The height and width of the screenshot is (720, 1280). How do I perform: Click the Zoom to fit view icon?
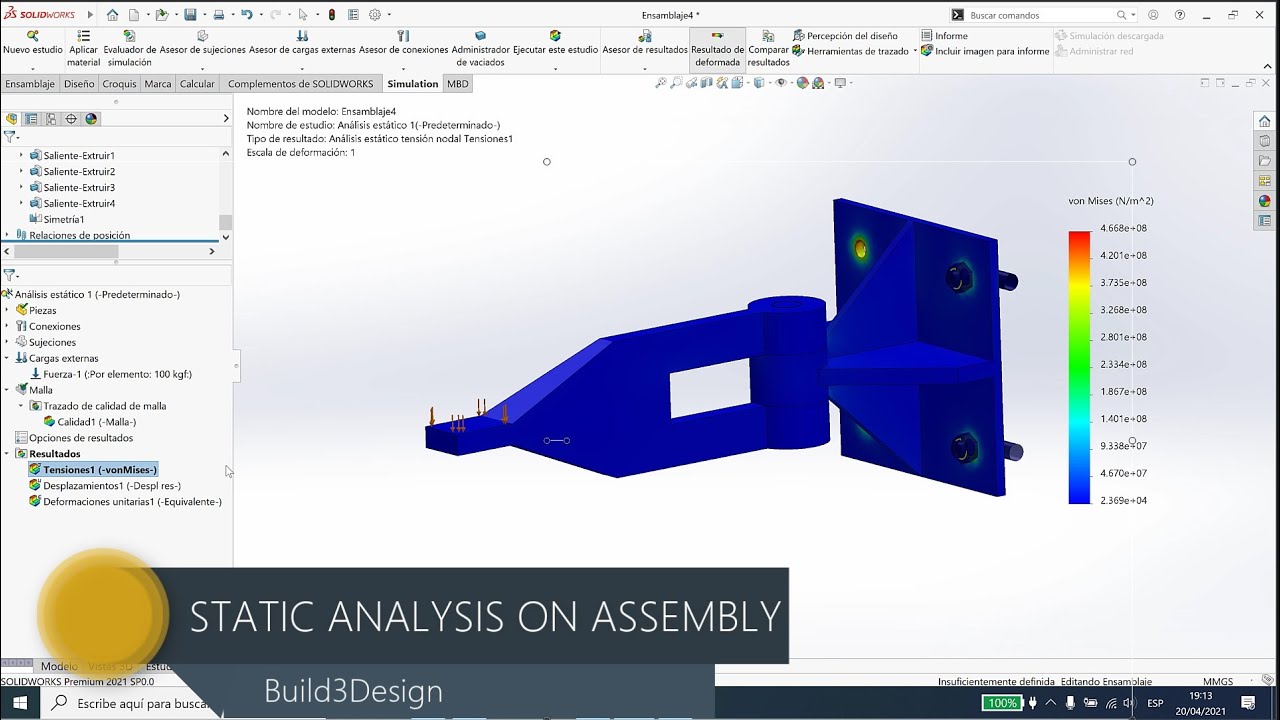tap(660, 83)
